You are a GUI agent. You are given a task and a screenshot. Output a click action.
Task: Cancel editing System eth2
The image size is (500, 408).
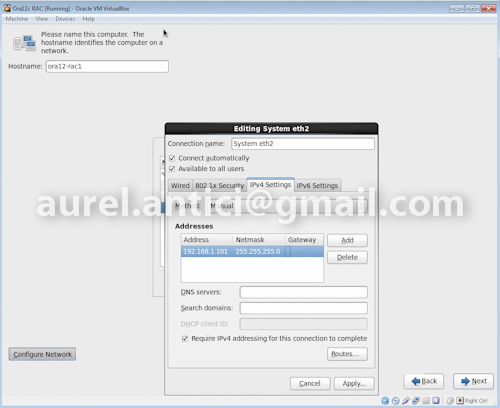click(x=310, y=384)
